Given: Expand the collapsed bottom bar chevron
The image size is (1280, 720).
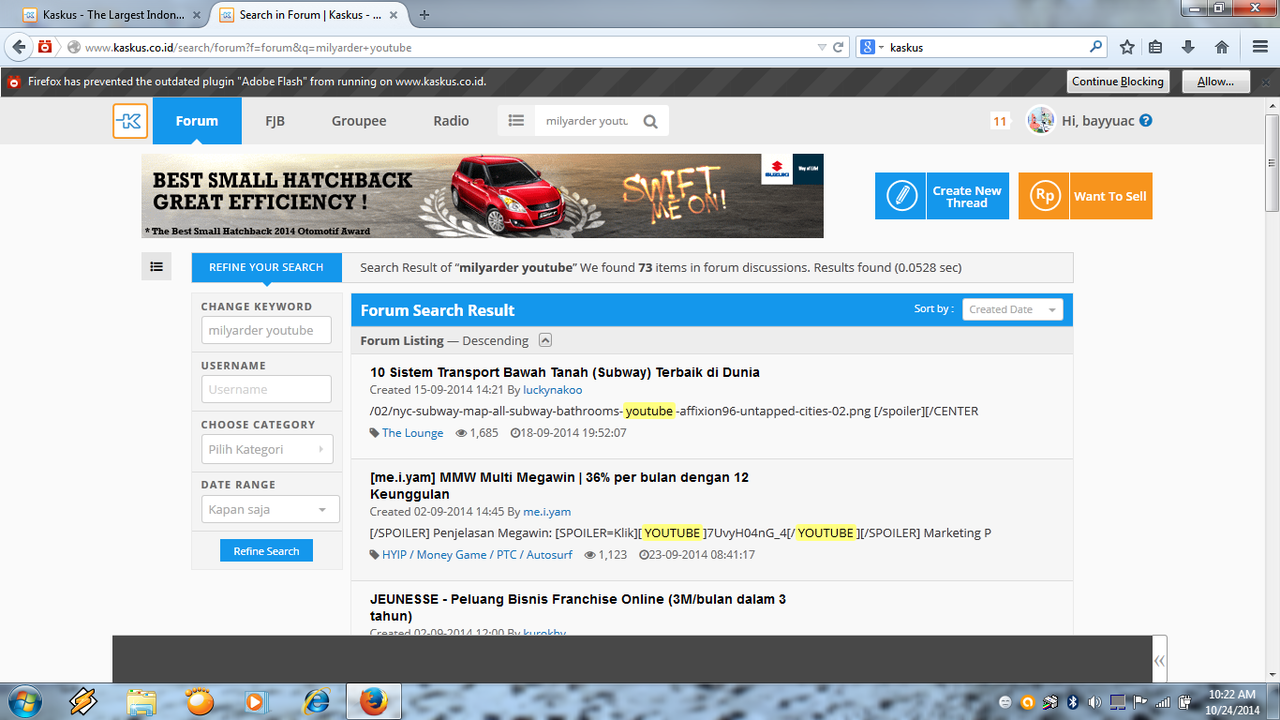Looking at the screenshot, I should click(x=1159, y=660).
